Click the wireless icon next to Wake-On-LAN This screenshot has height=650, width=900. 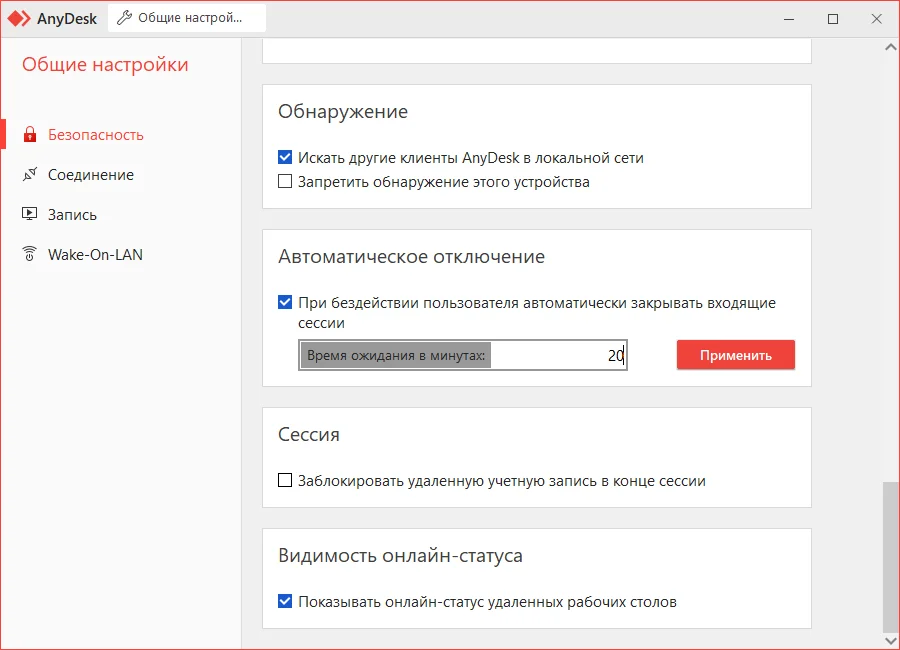(29, 255)
